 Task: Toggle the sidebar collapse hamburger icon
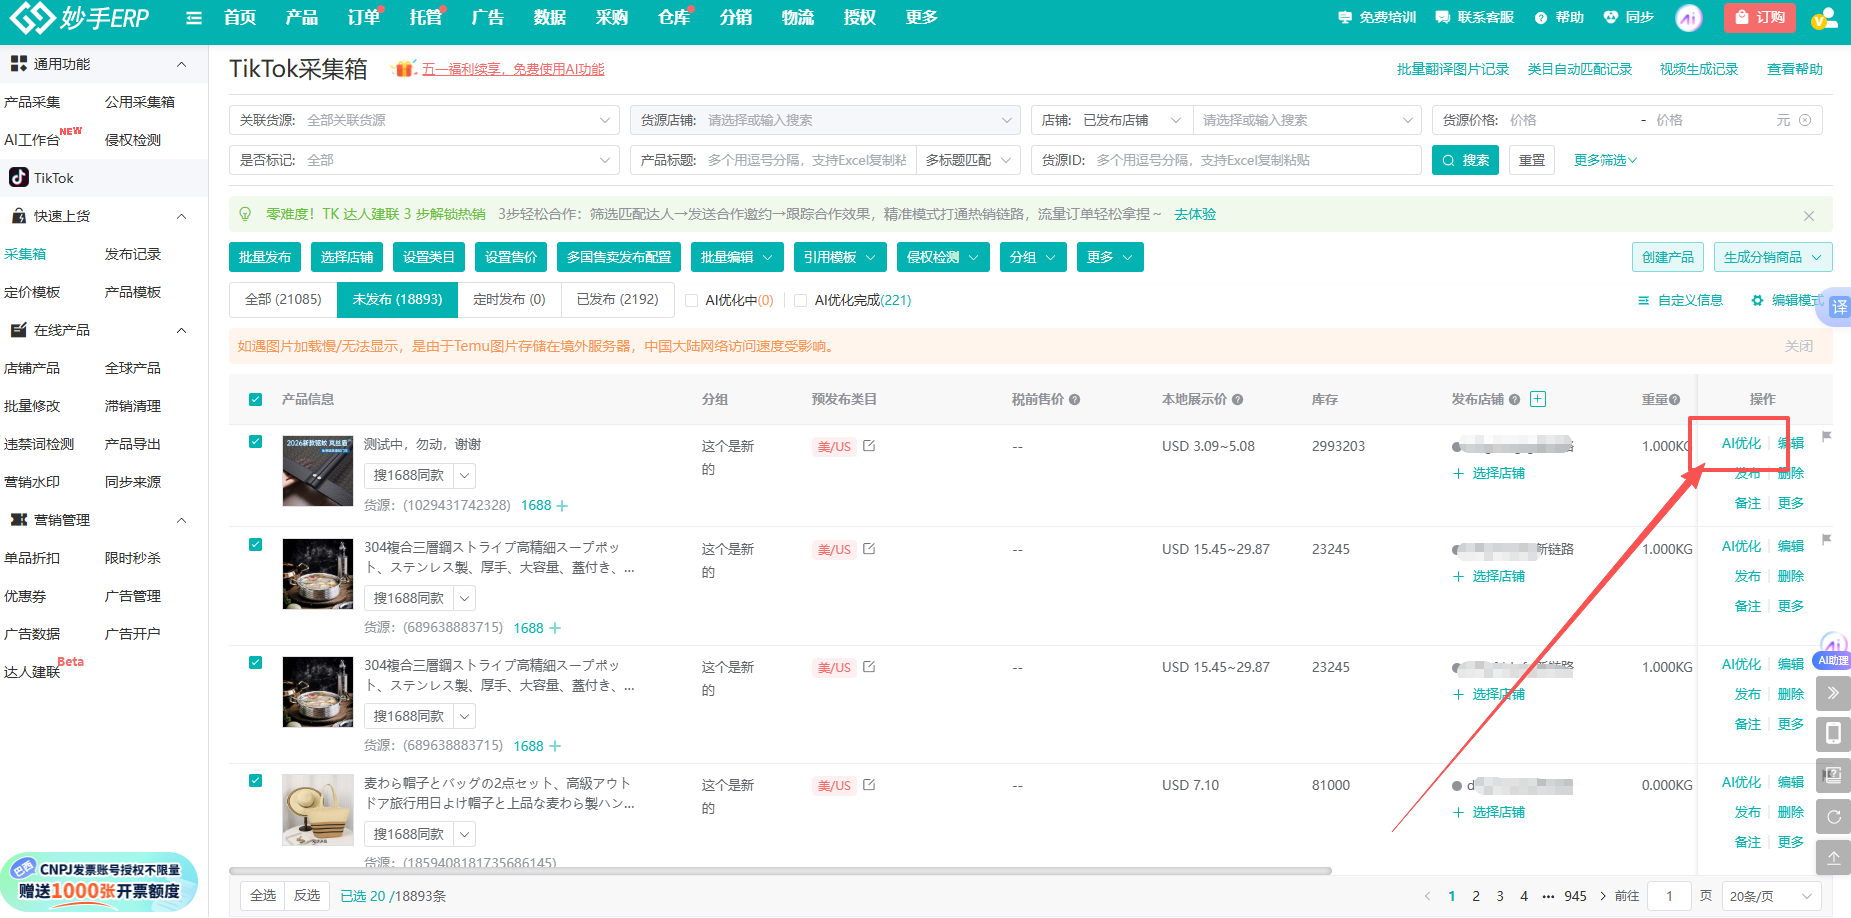tap(194, 18)
